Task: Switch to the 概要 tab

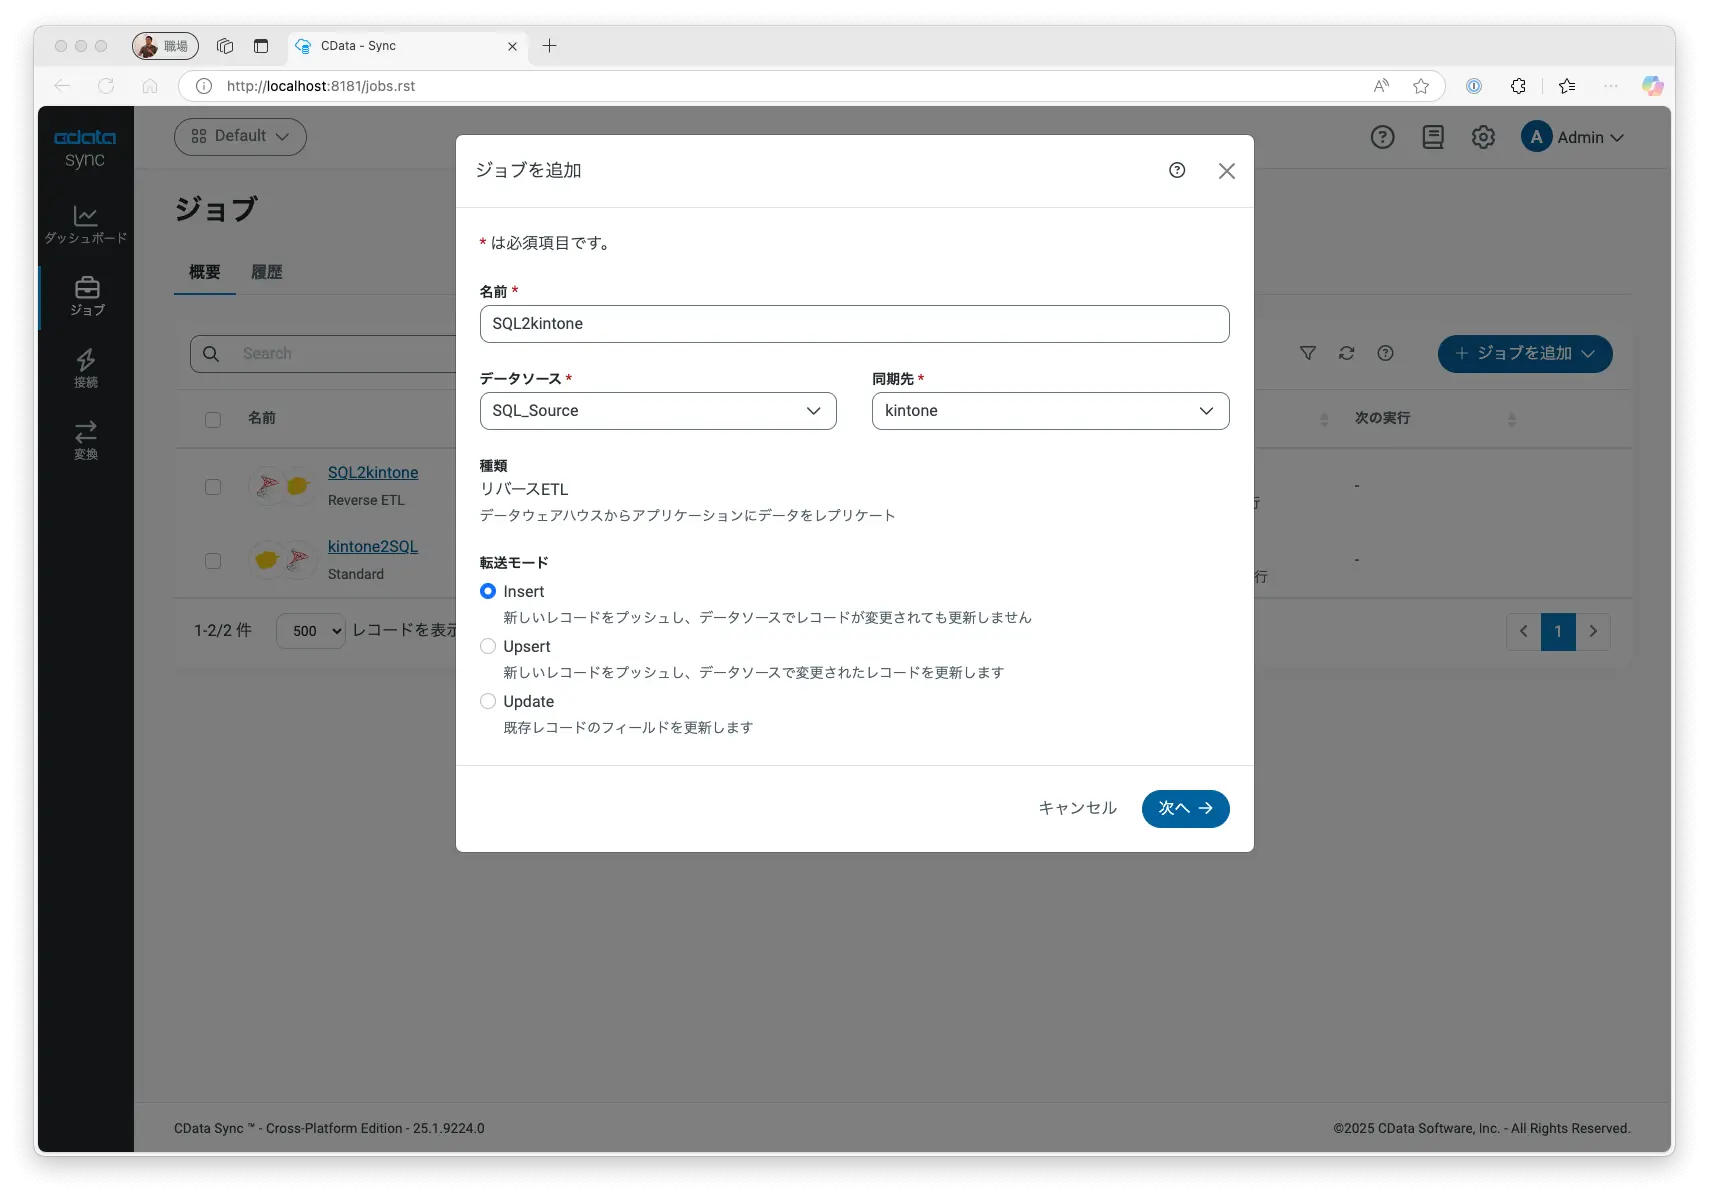Action: click(x=205, y=272)
